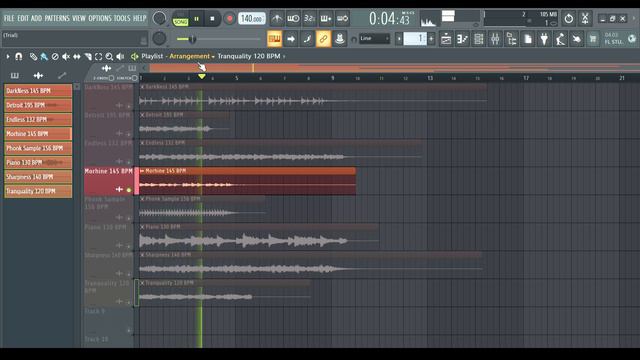The image size is (640, 360).
Task: Open the Browser view button
Action: point(511,39)
